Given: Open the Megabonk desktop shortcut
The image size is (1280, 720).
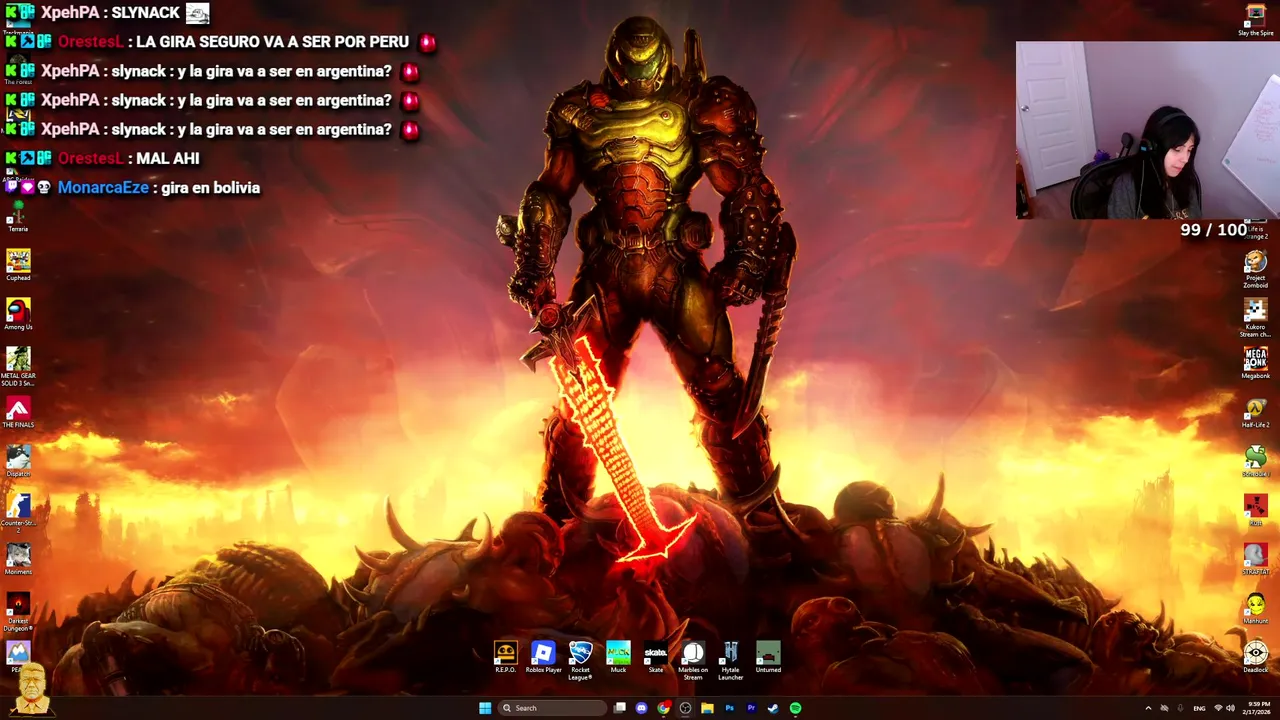Looking at the screenshot, I should pos(1255,363).
